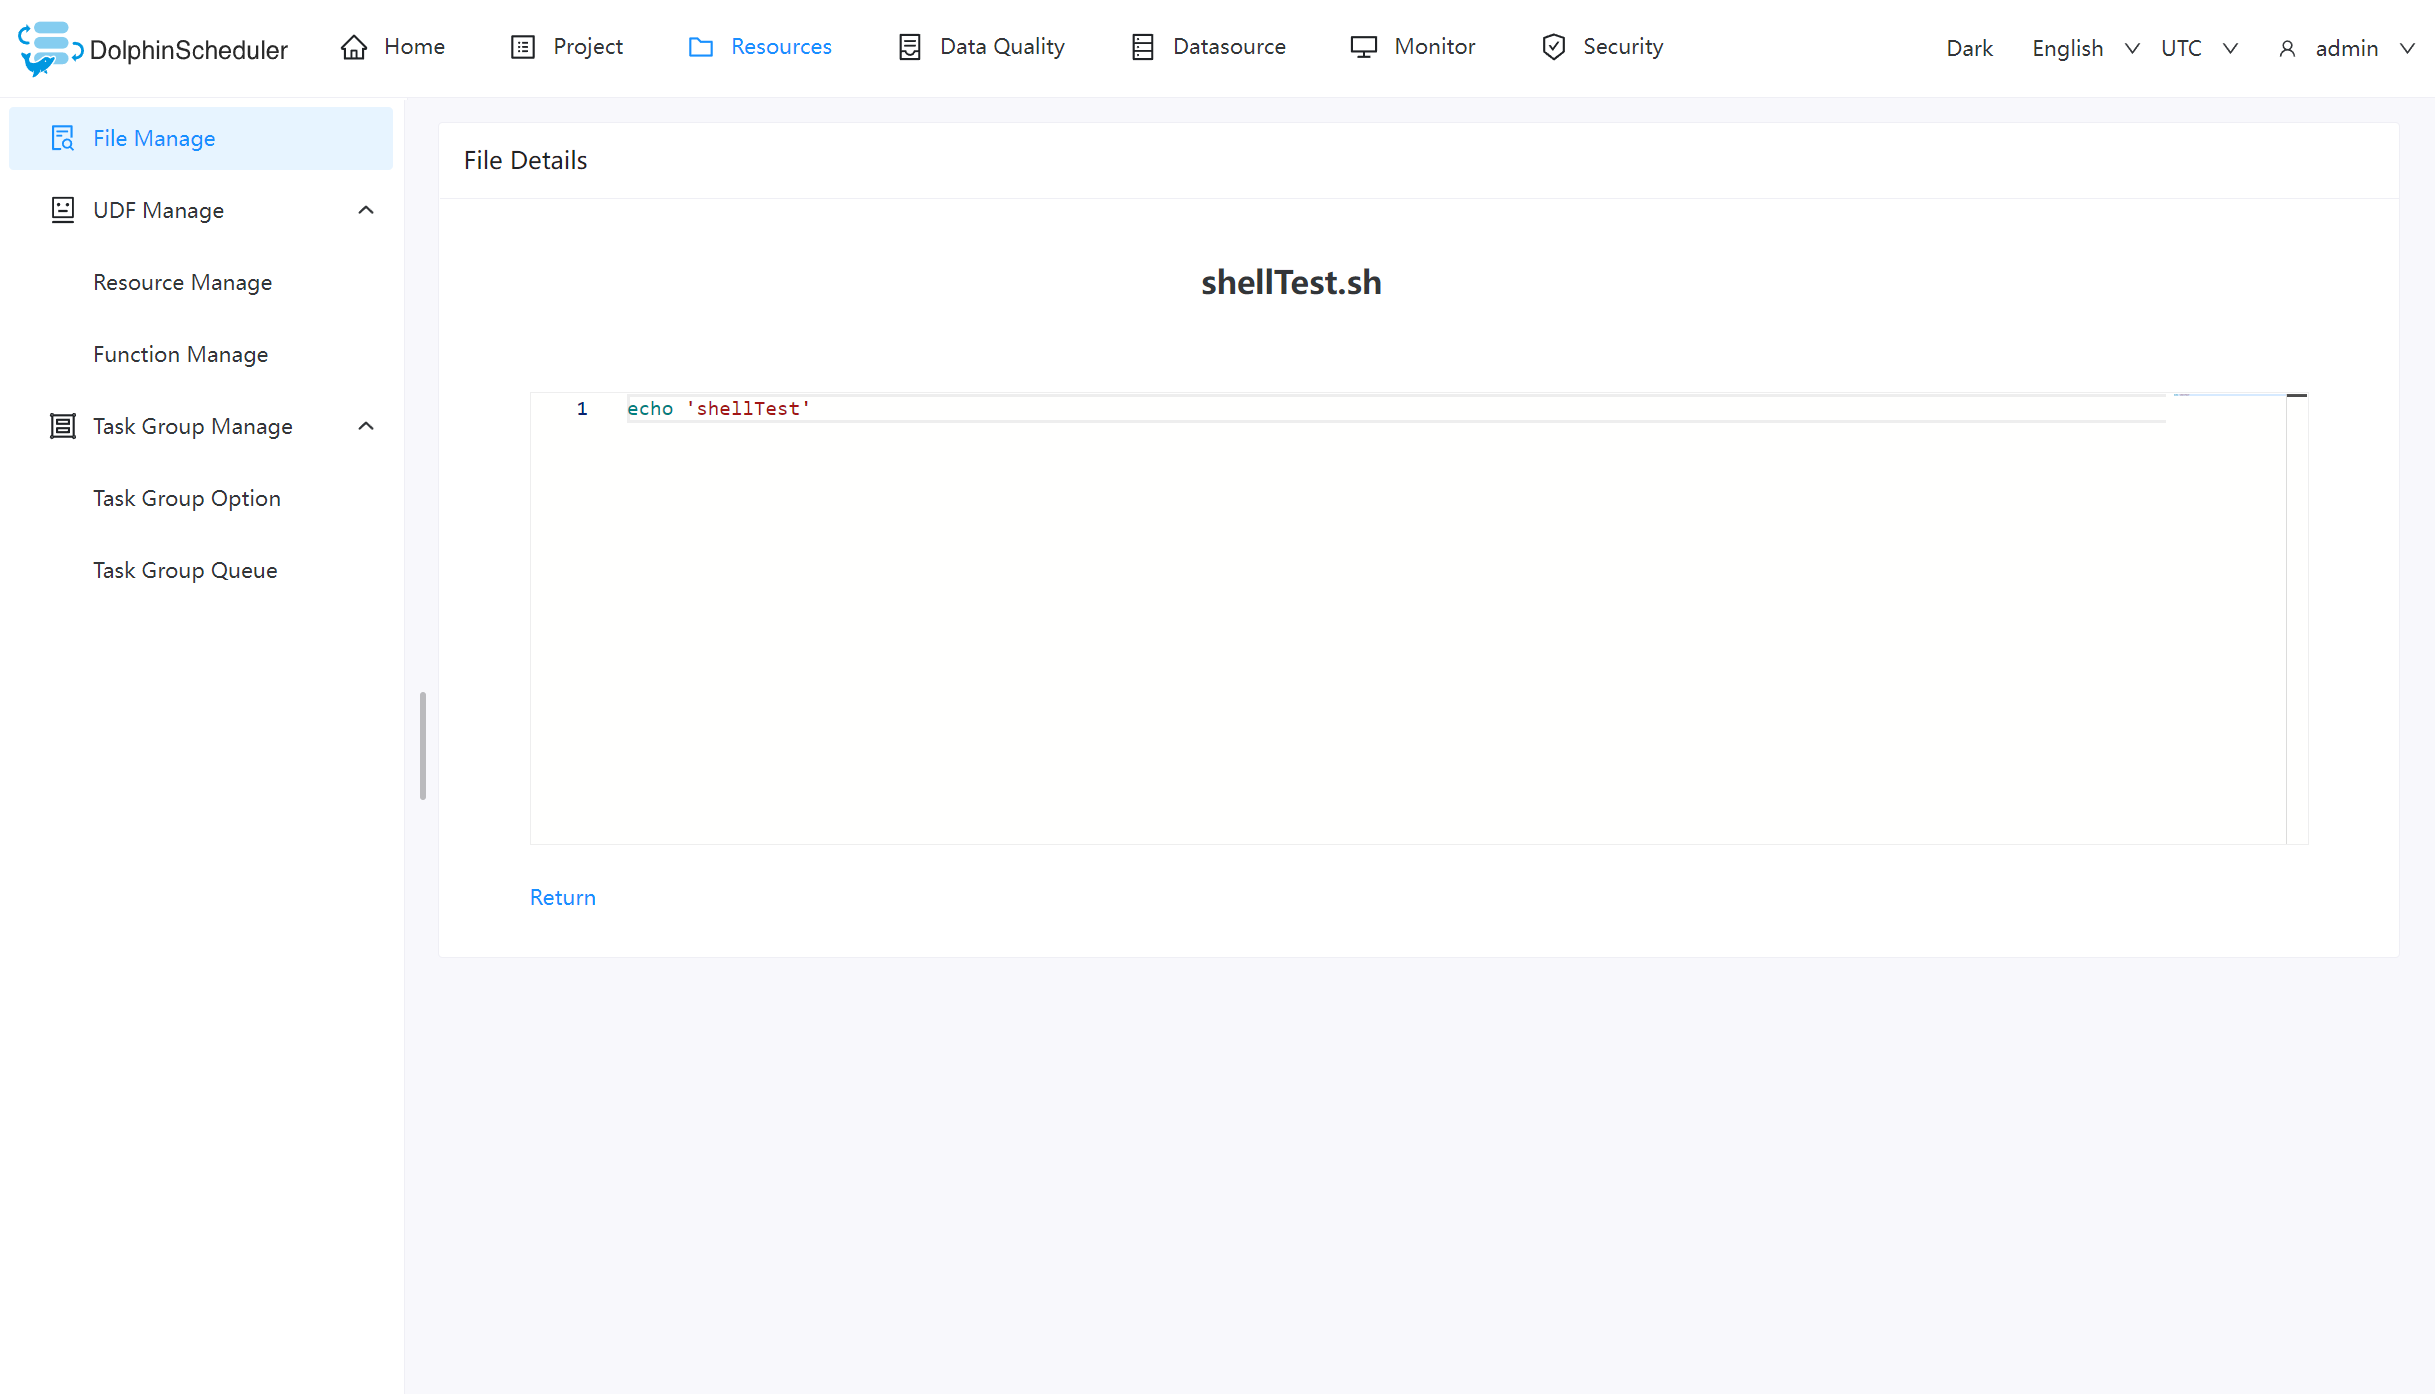Click line 1 of the shellTest.sh code
The width and height of the screenshot is (2435, 1394).
coord(717,408)
